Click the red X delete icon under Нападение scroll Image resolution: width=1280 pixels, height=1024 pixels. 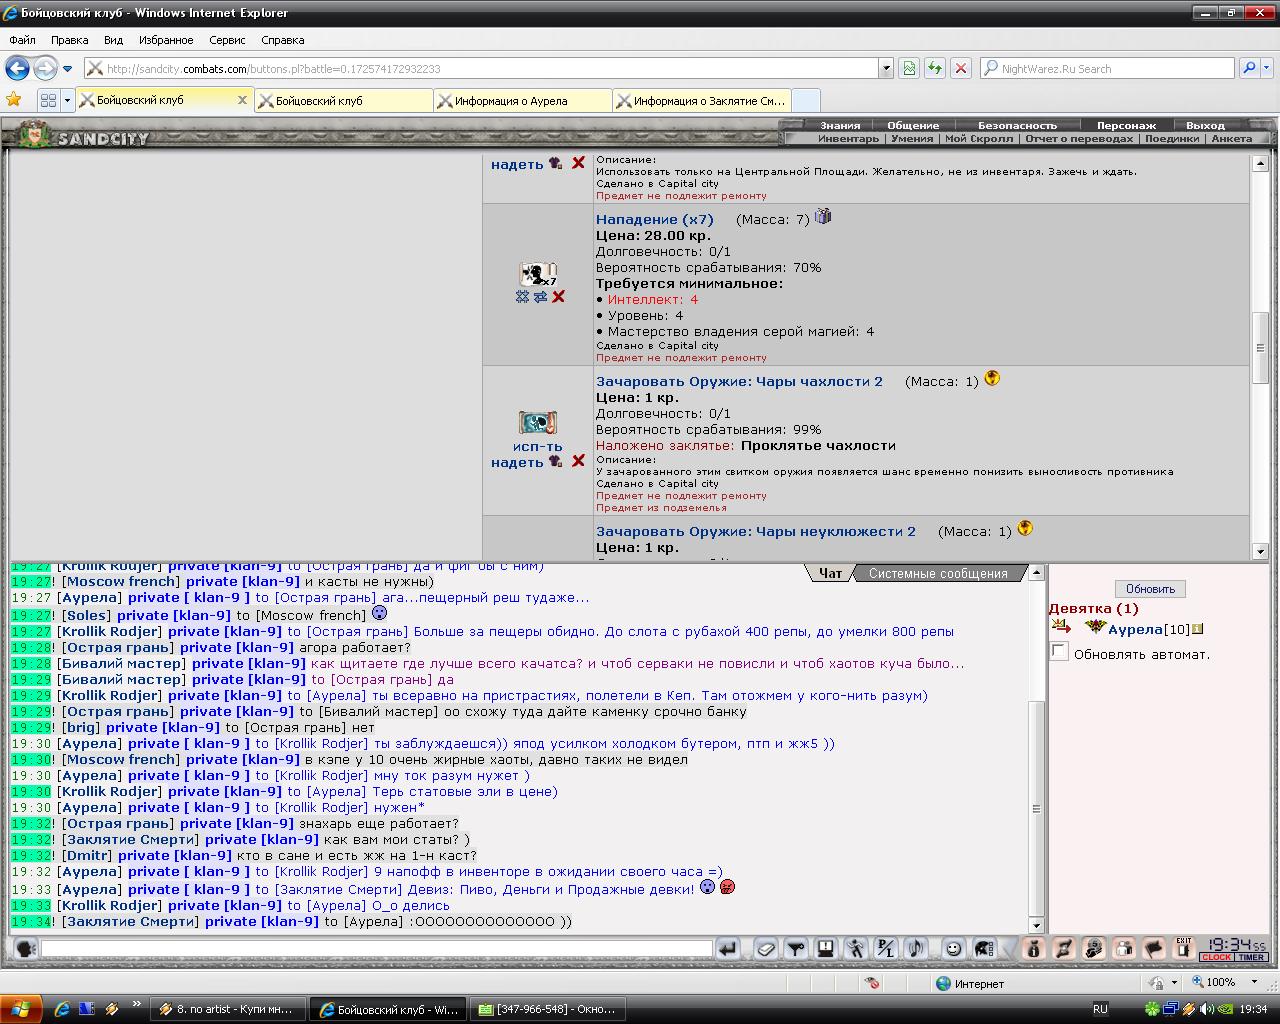click(x=559, y=297)
